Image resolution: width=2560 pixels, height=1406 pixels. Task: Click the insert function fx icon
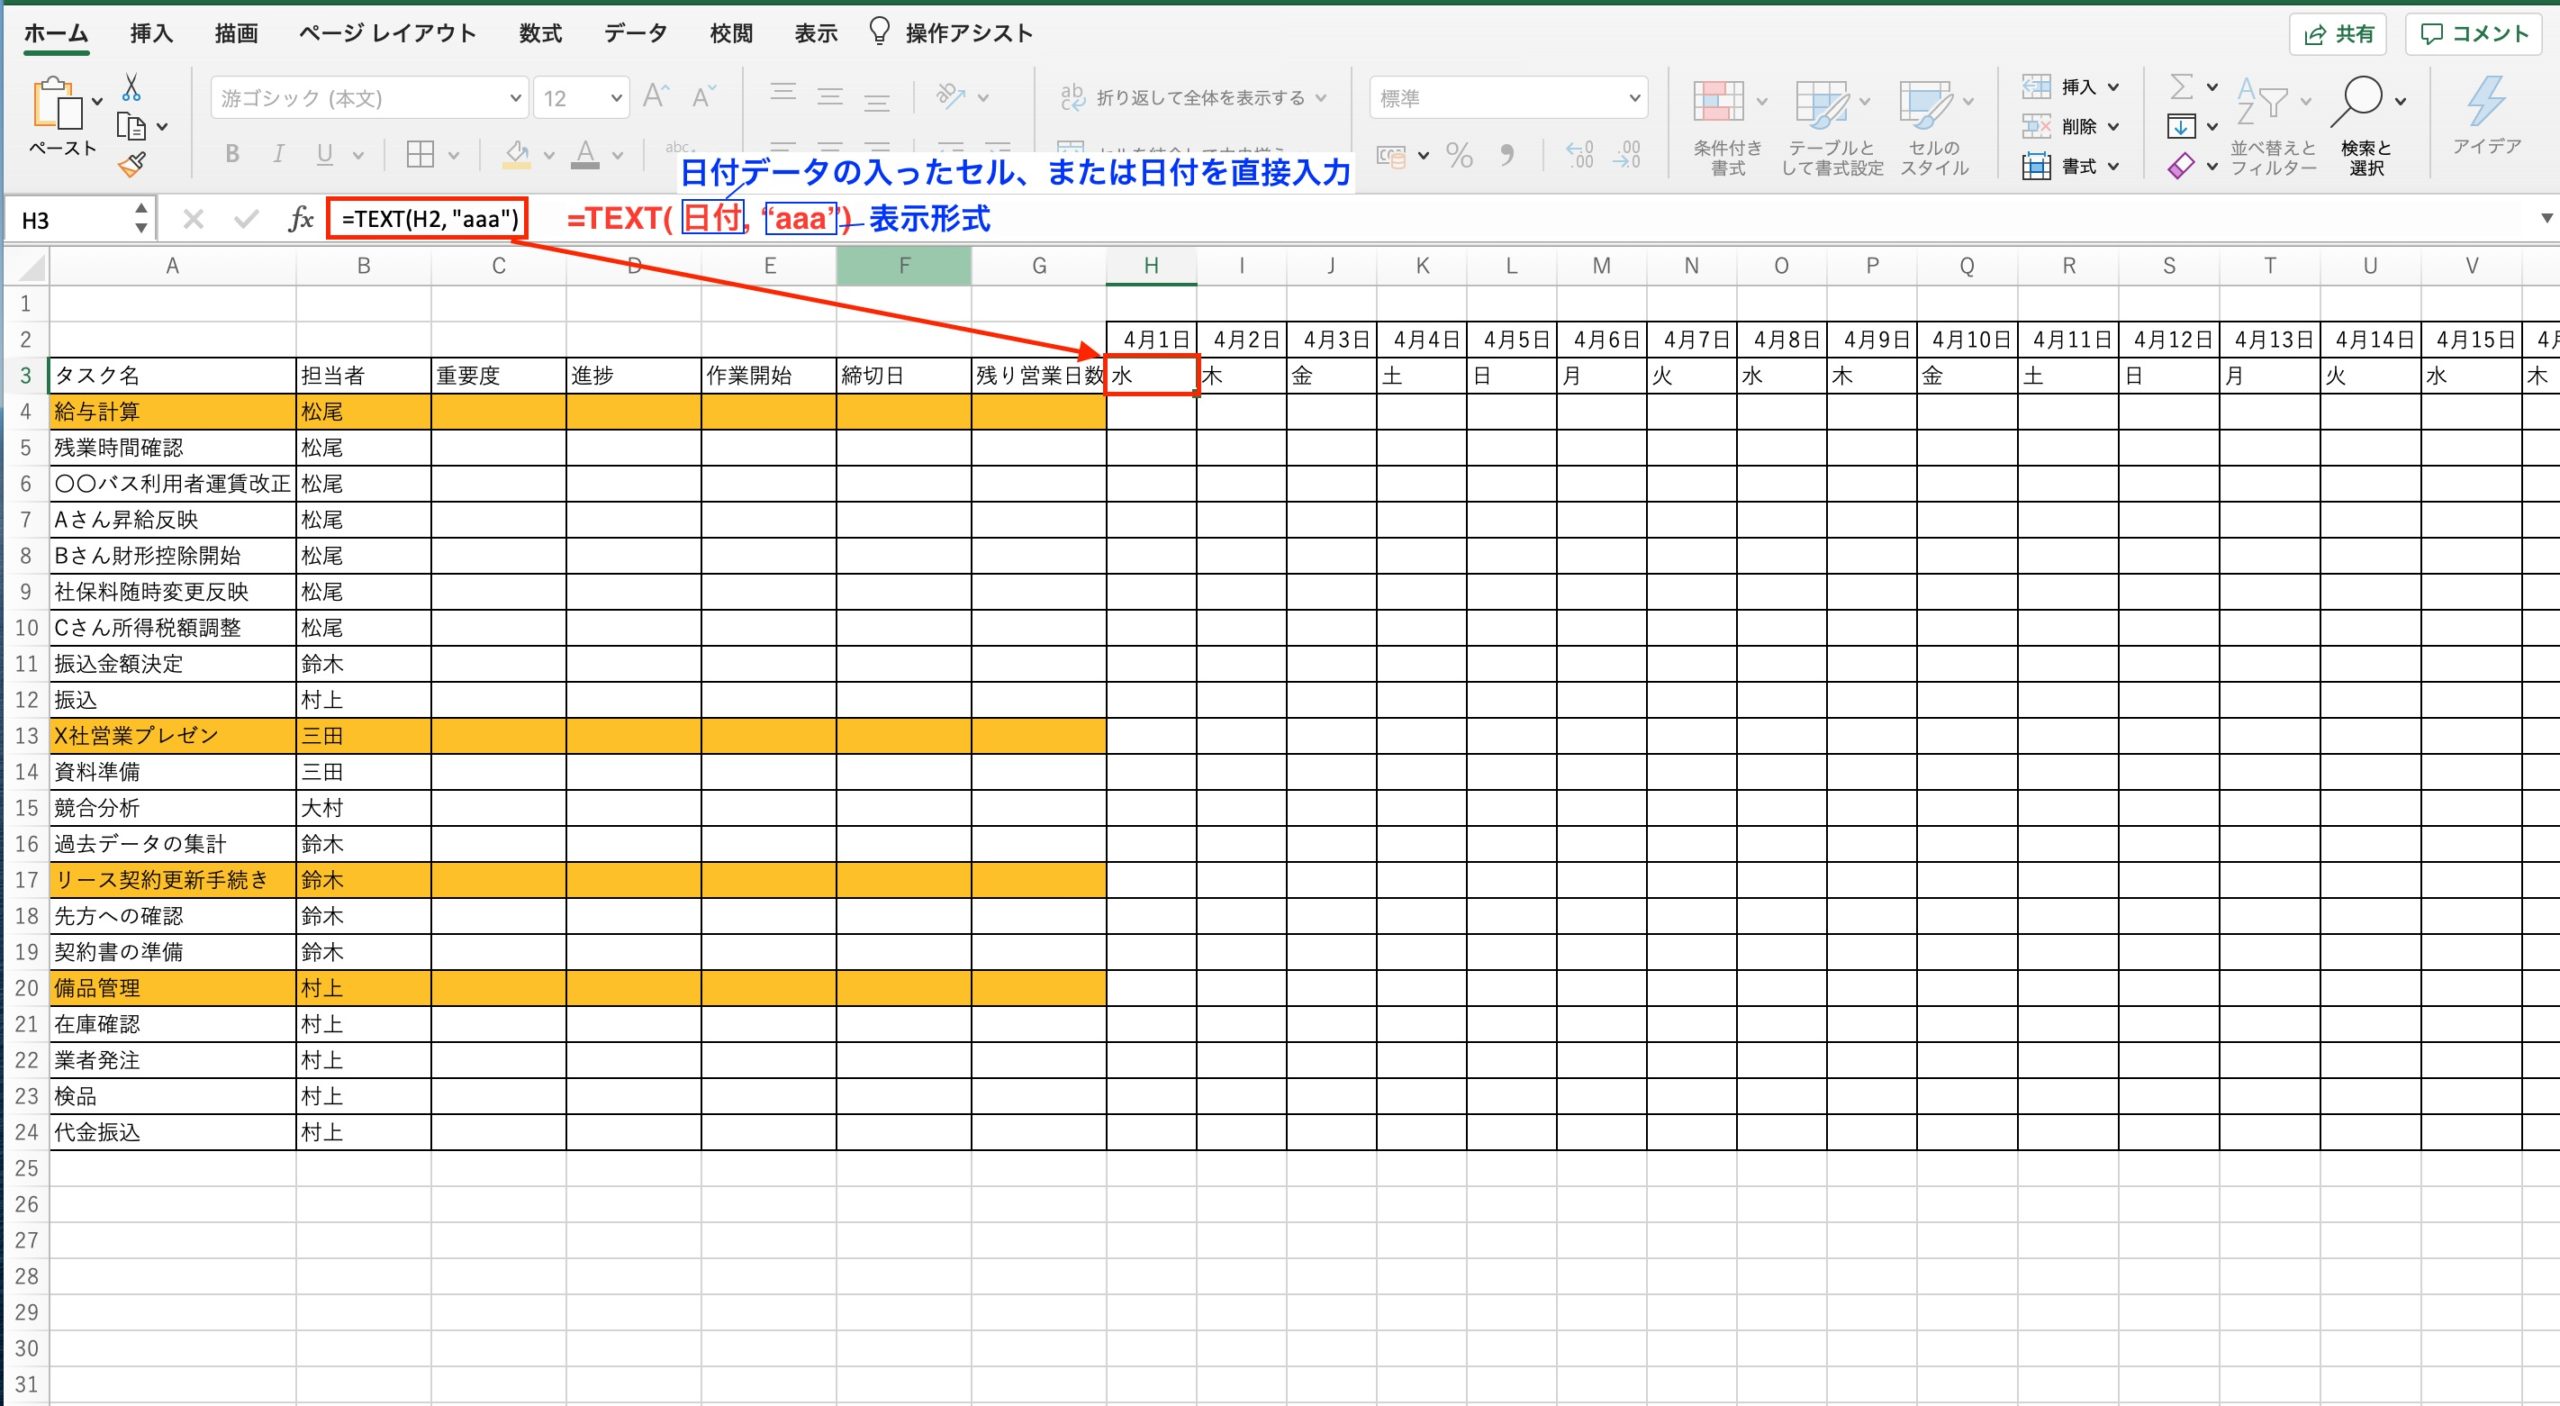pyautogui.click(x=300, y=219)
